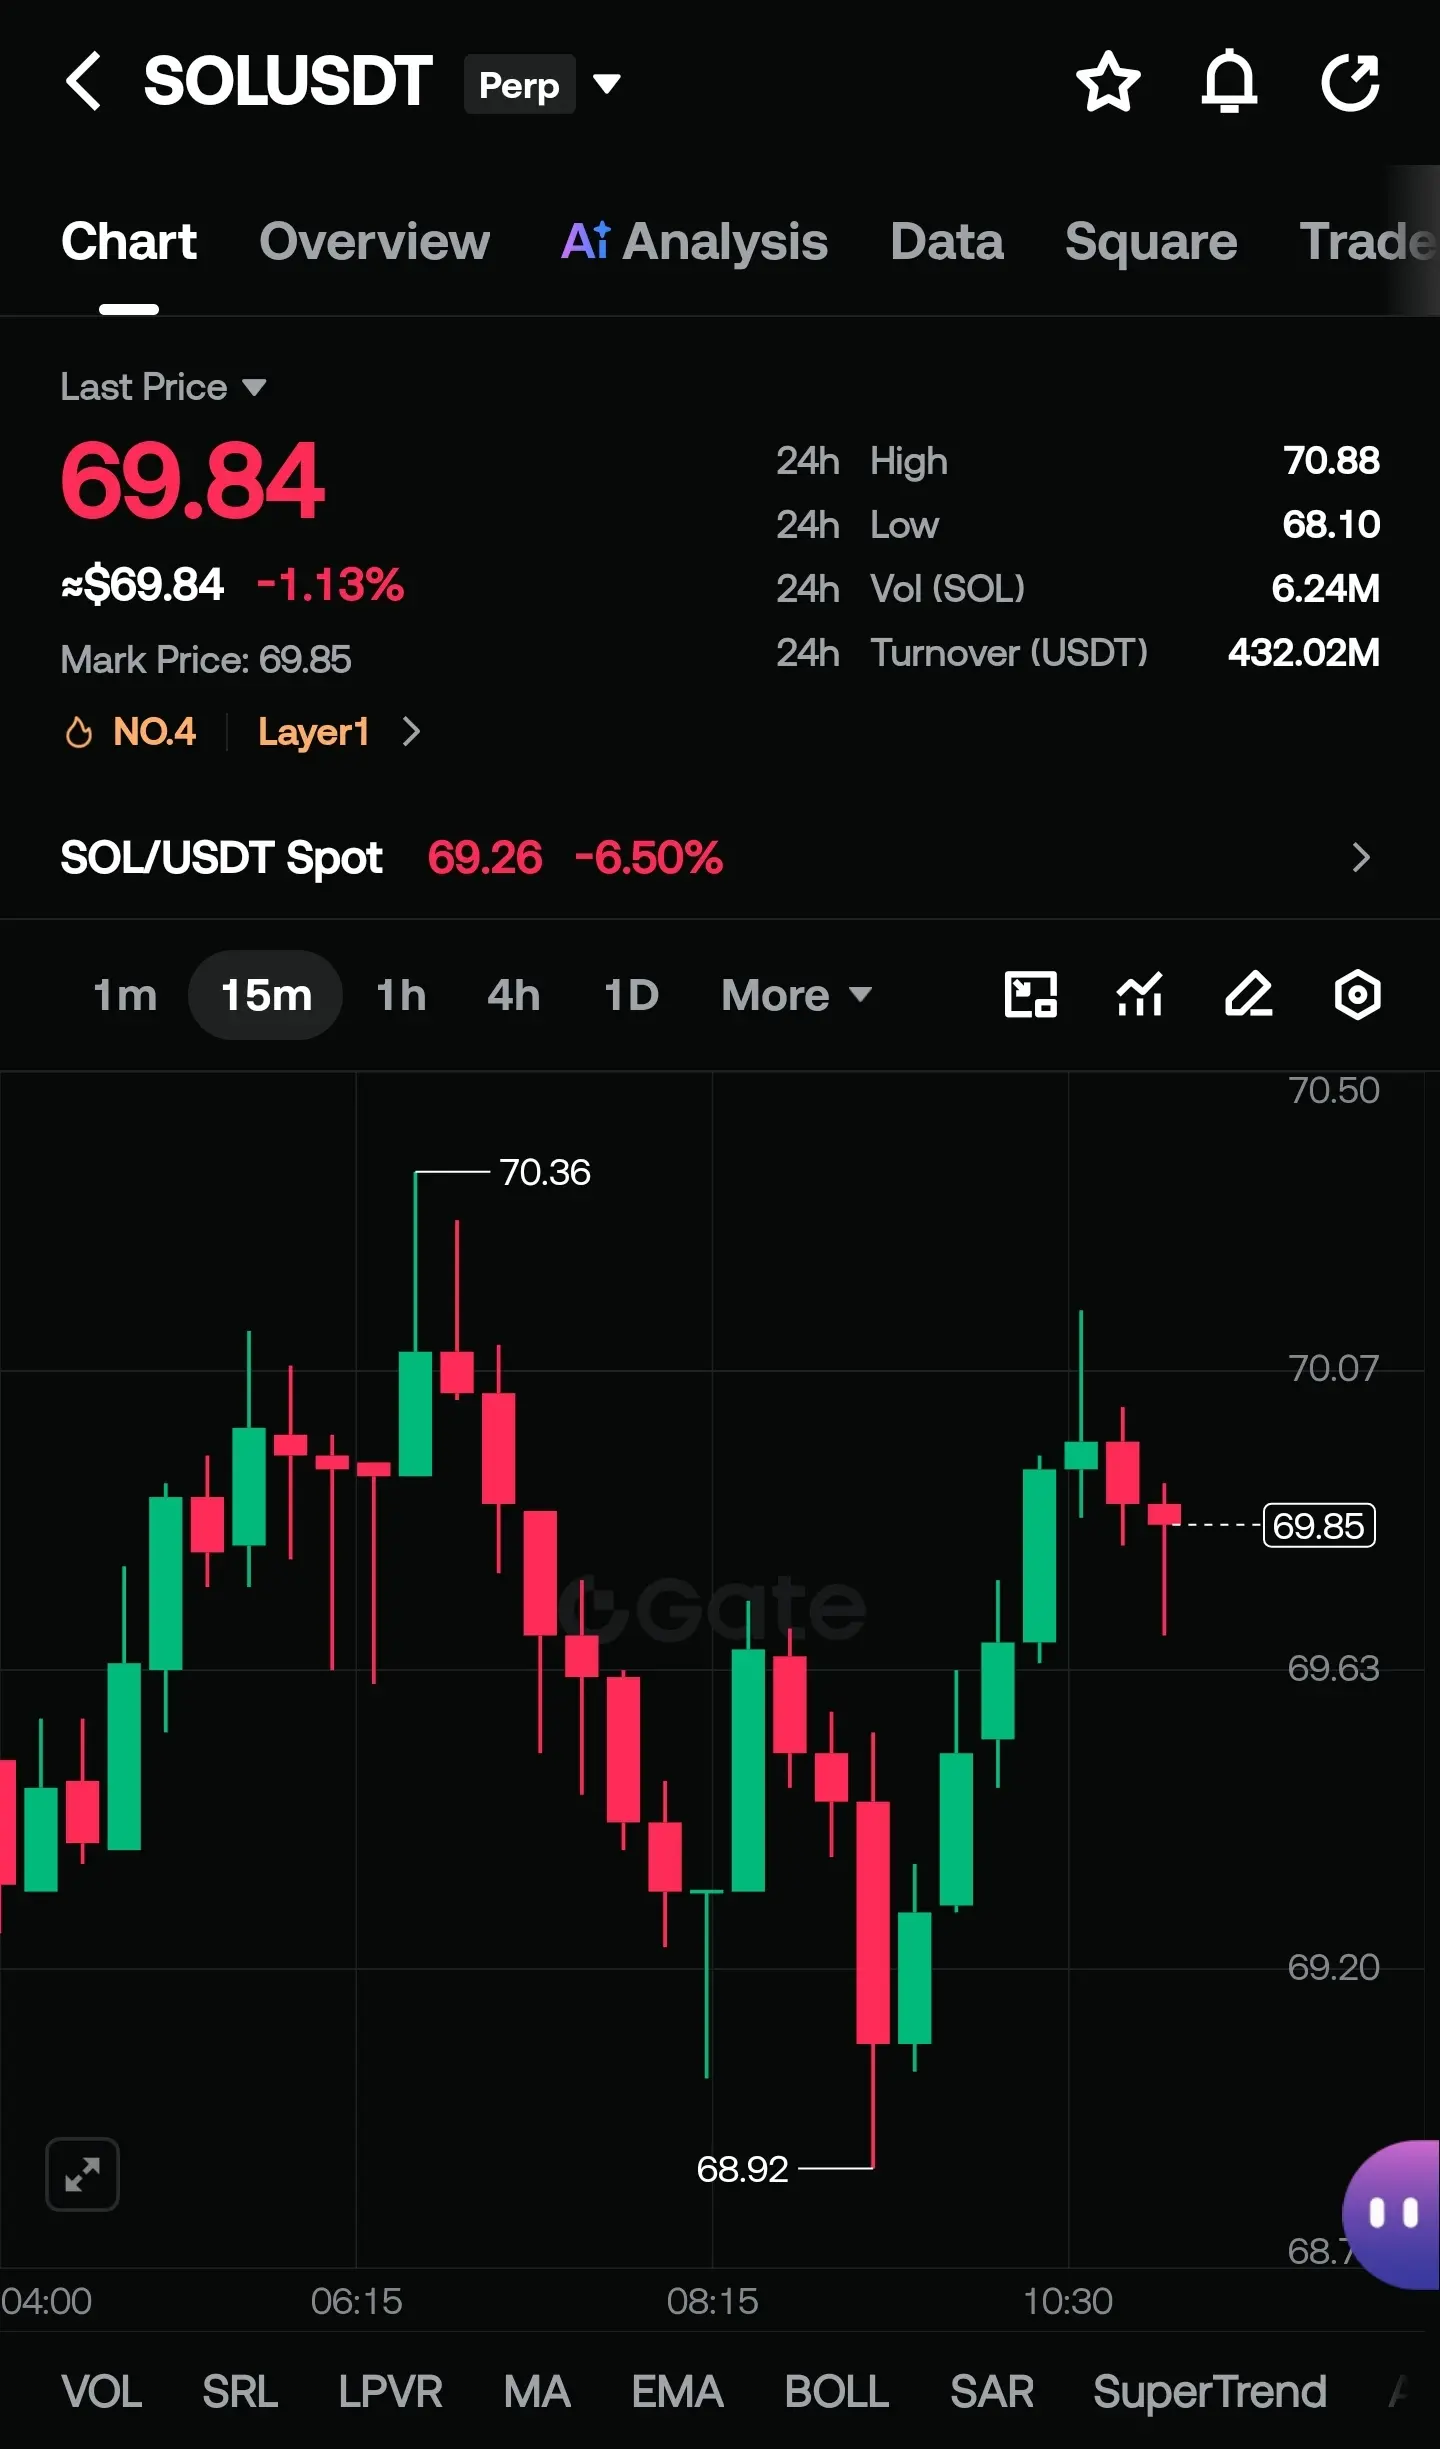This screenshot has height=2449, width=1440.
Task: Open the purple assistant bot bubble
Action: (x=1391, y=2214)
